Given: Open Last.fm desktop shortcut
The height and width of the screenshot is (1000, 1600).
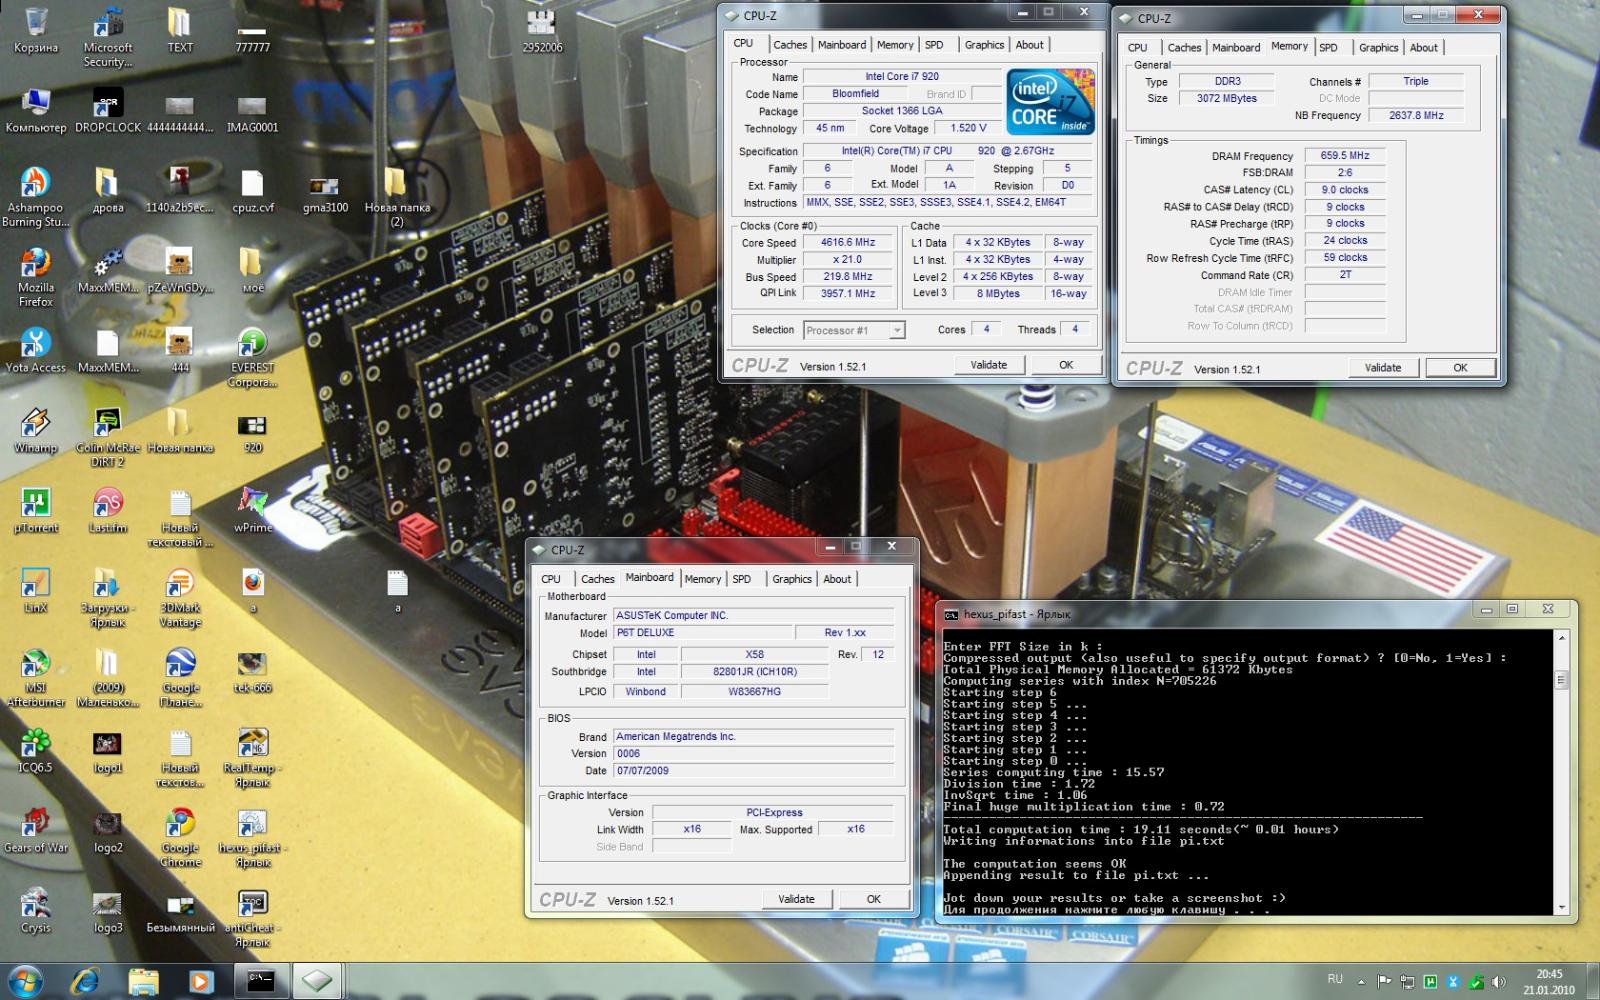Looking at the screenshot, I should (x=108, y=511).
